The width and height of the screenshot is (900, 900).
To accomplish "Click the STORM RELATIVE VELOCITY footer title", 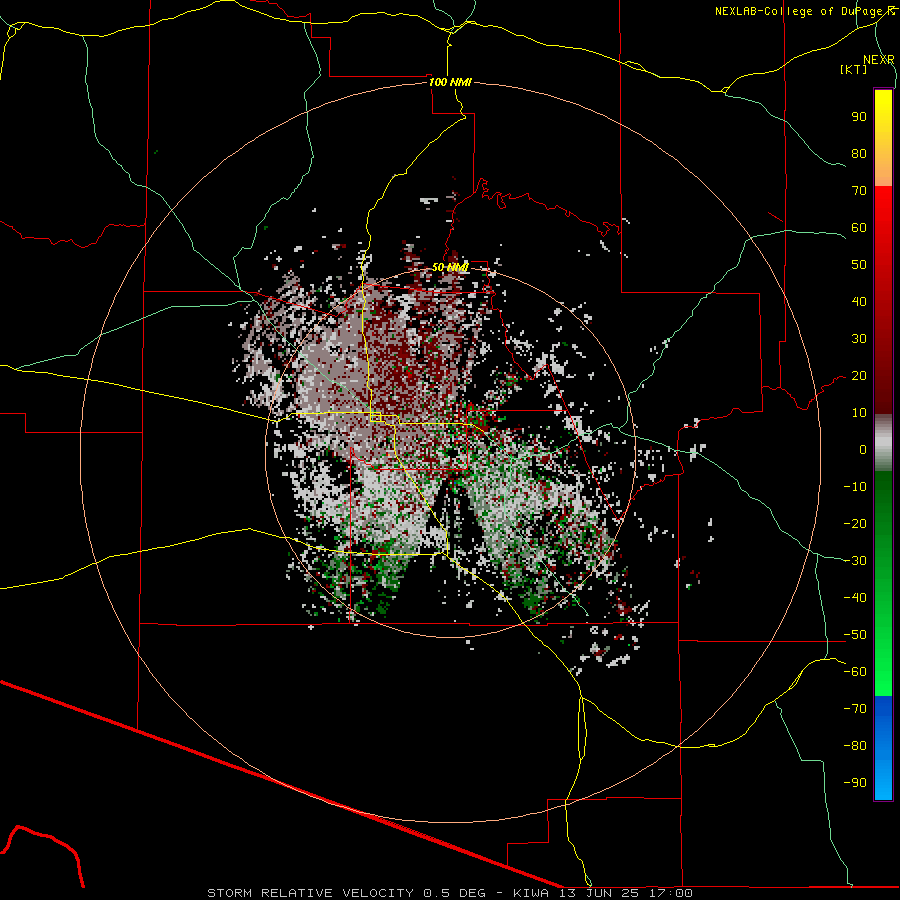I will coord(310,893).
